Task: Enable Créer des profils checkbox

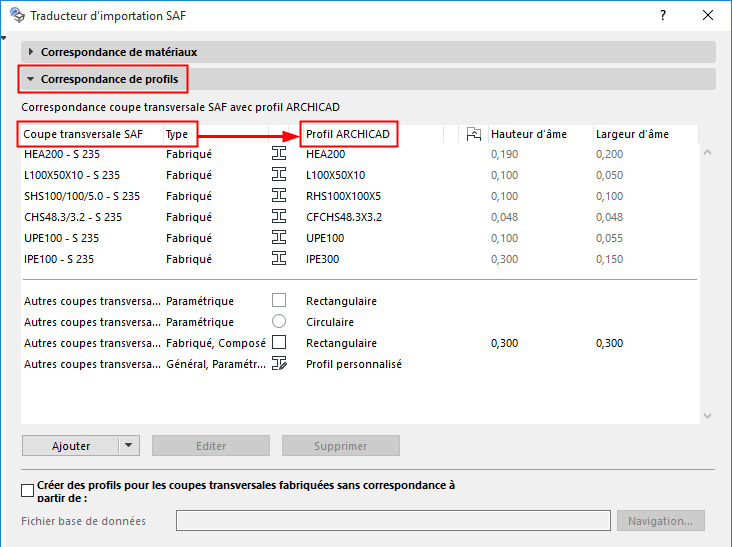Action: [28, 491]
